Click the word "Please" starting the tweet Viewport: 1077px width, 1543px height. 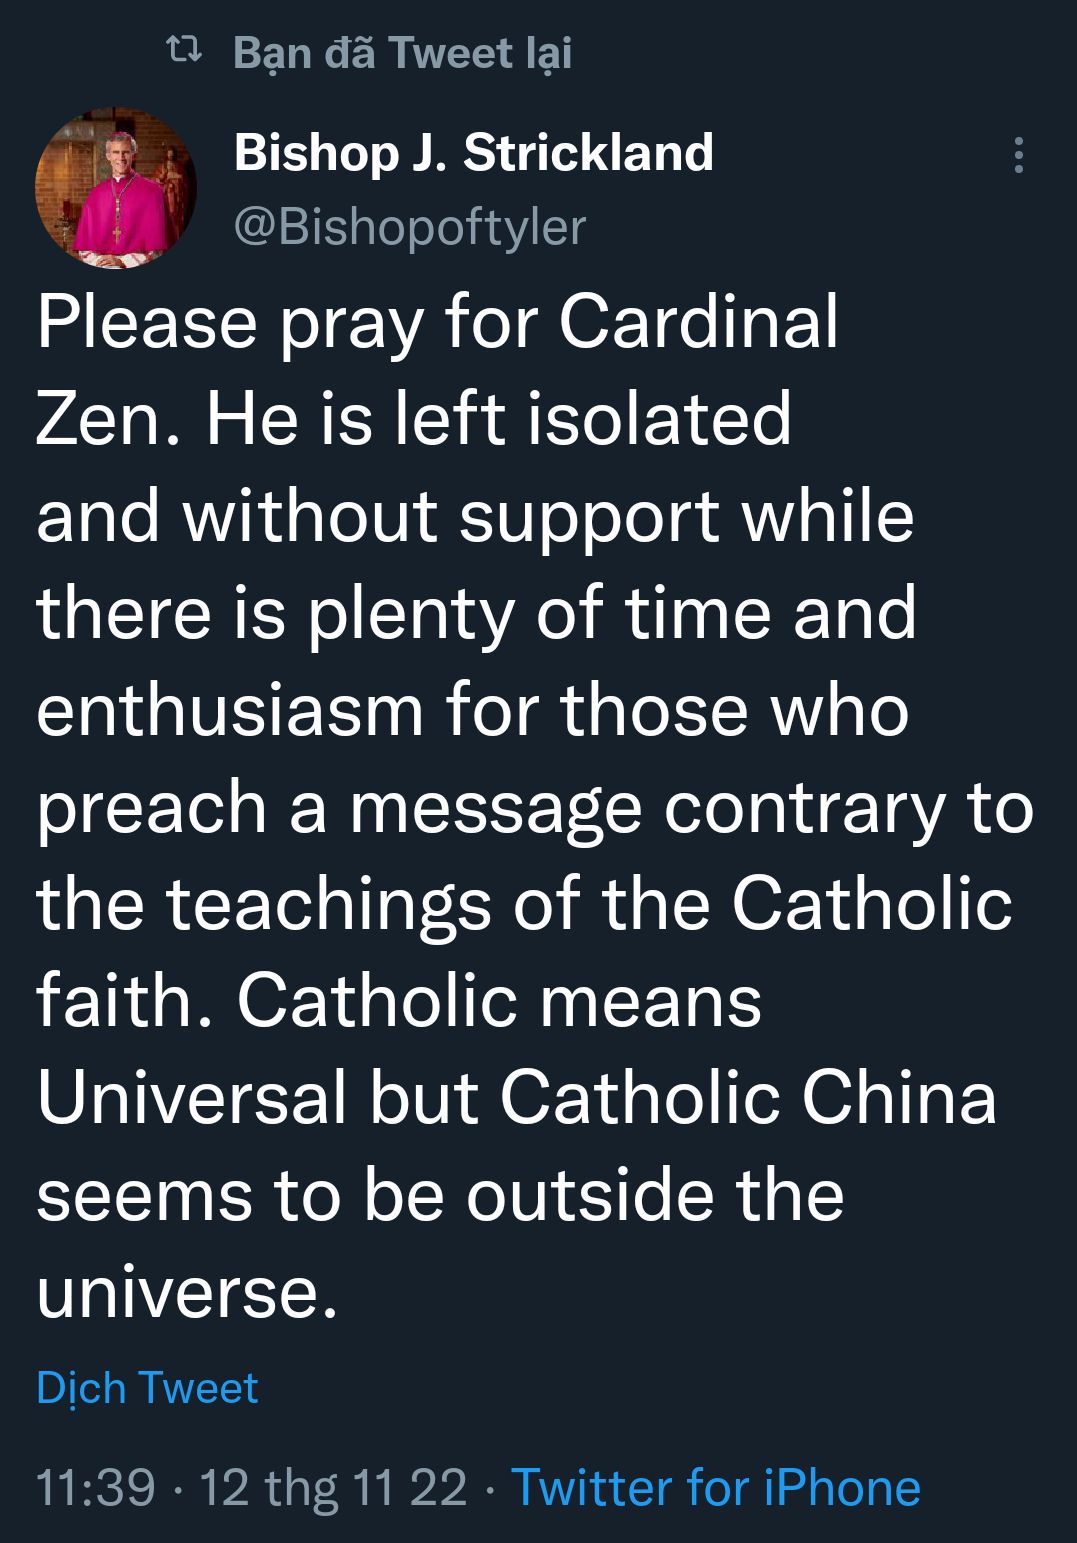[x=147, y=322]
